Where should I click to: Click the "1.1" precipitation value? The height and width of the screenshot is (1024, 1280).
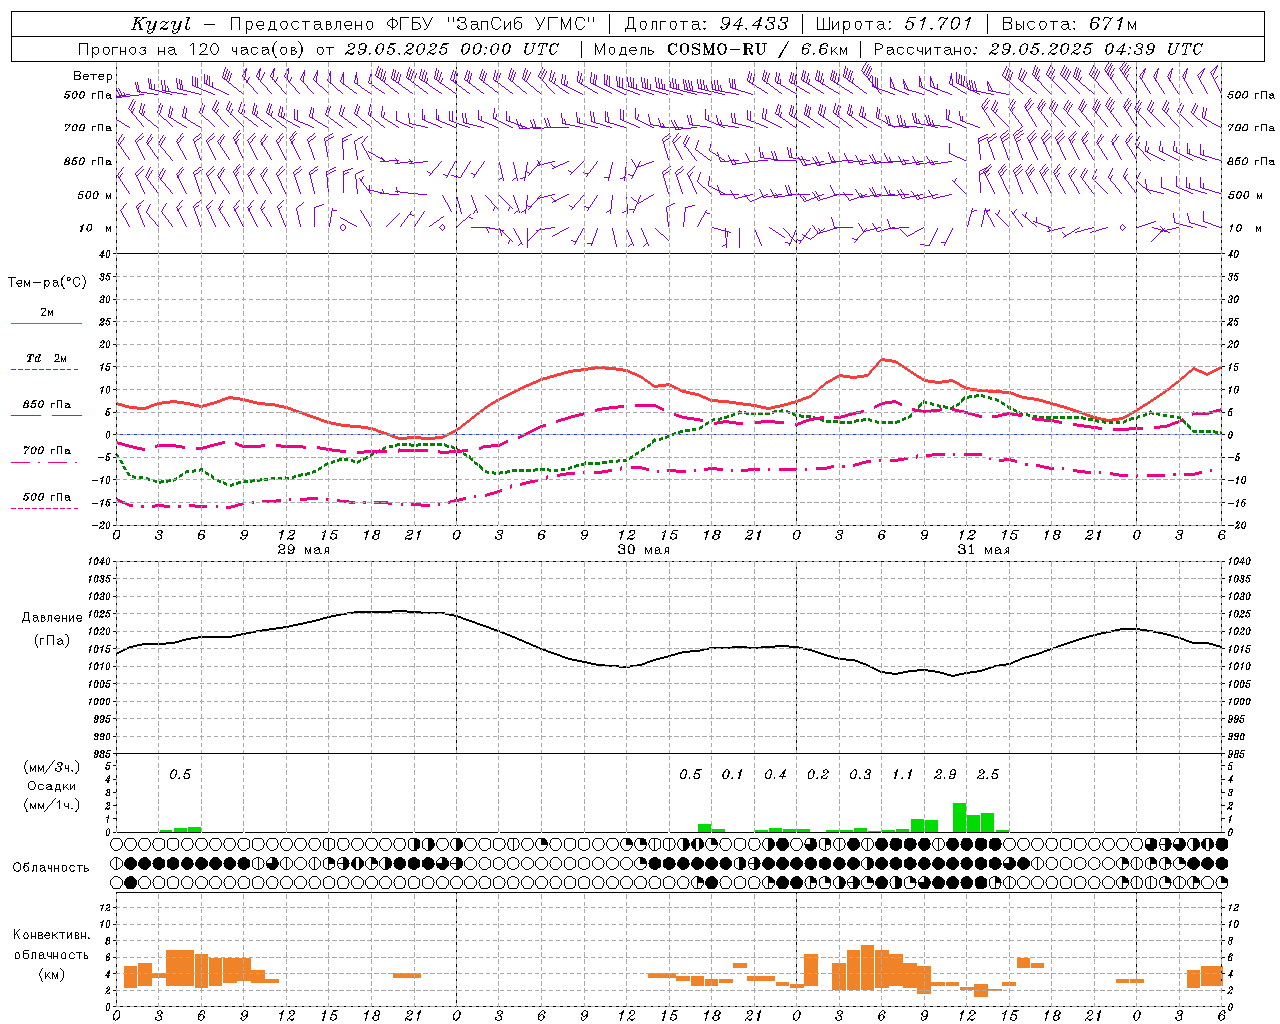tap(903, 775)
